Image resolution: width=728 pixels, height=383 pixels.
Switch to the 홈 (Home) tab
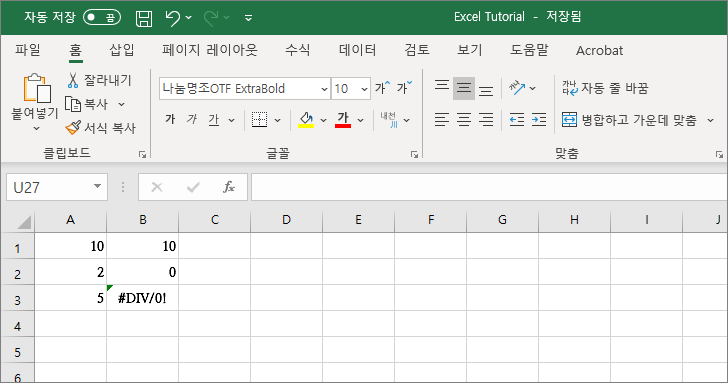75,50
